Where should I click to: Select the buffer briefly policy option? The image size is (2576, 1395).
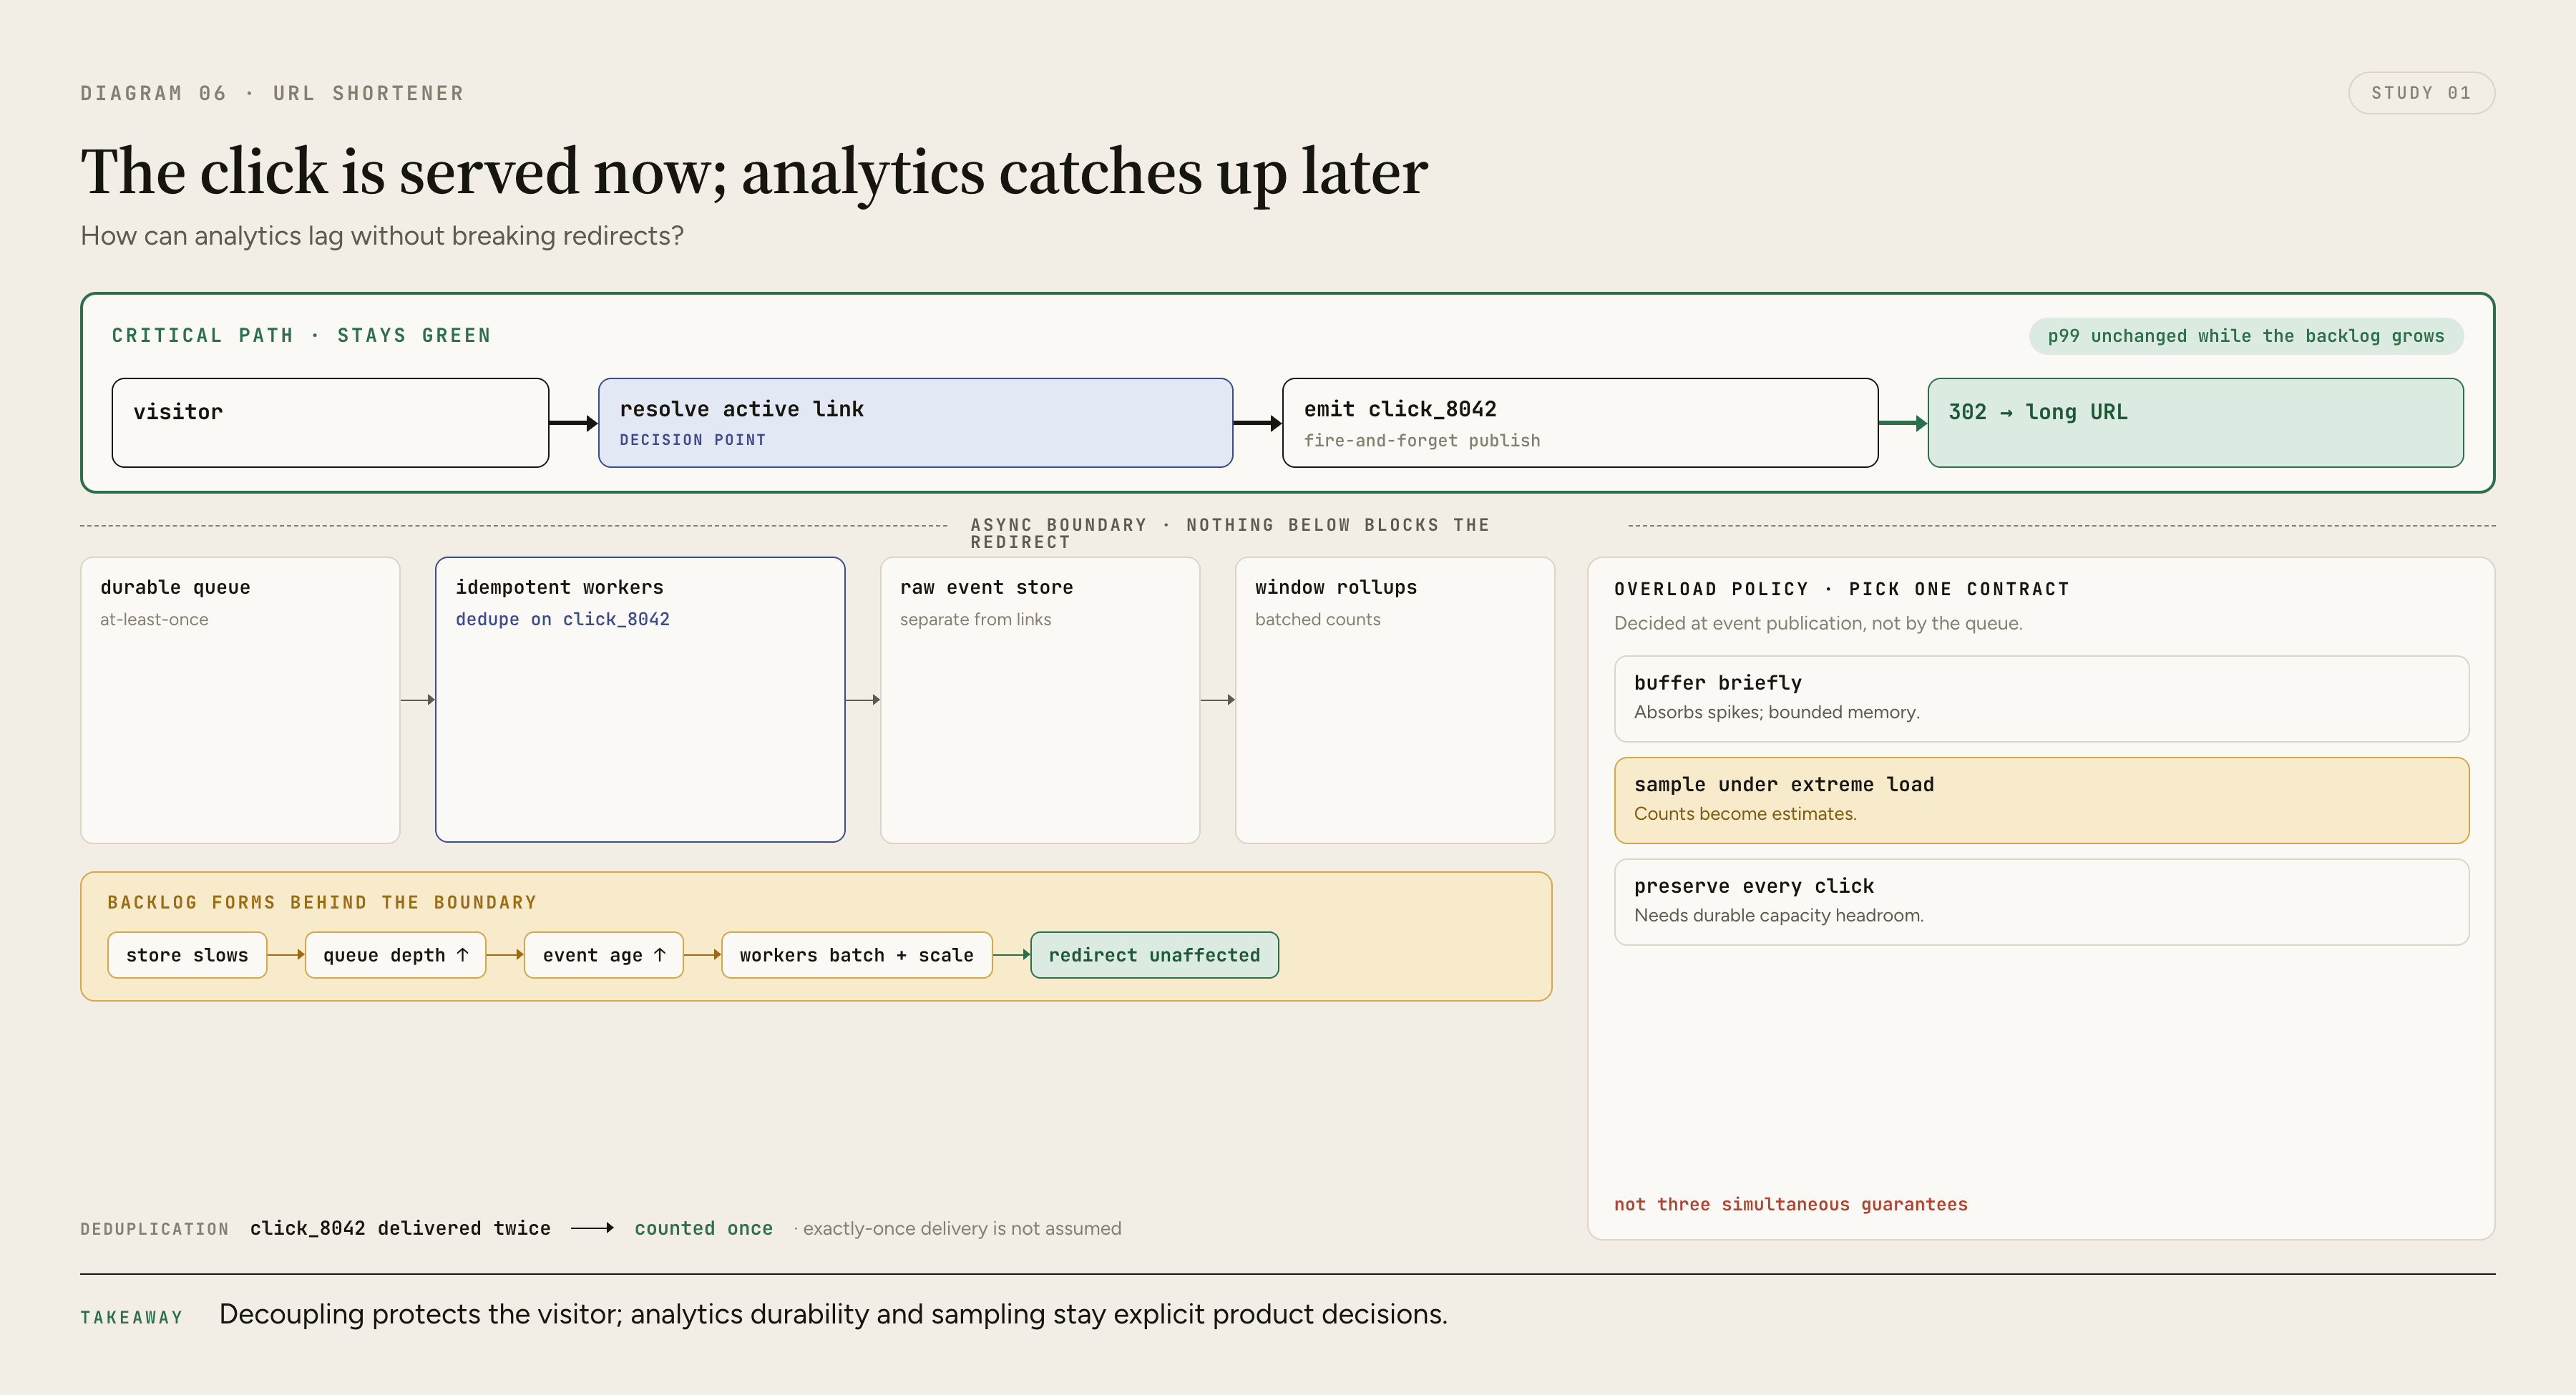2041,699
